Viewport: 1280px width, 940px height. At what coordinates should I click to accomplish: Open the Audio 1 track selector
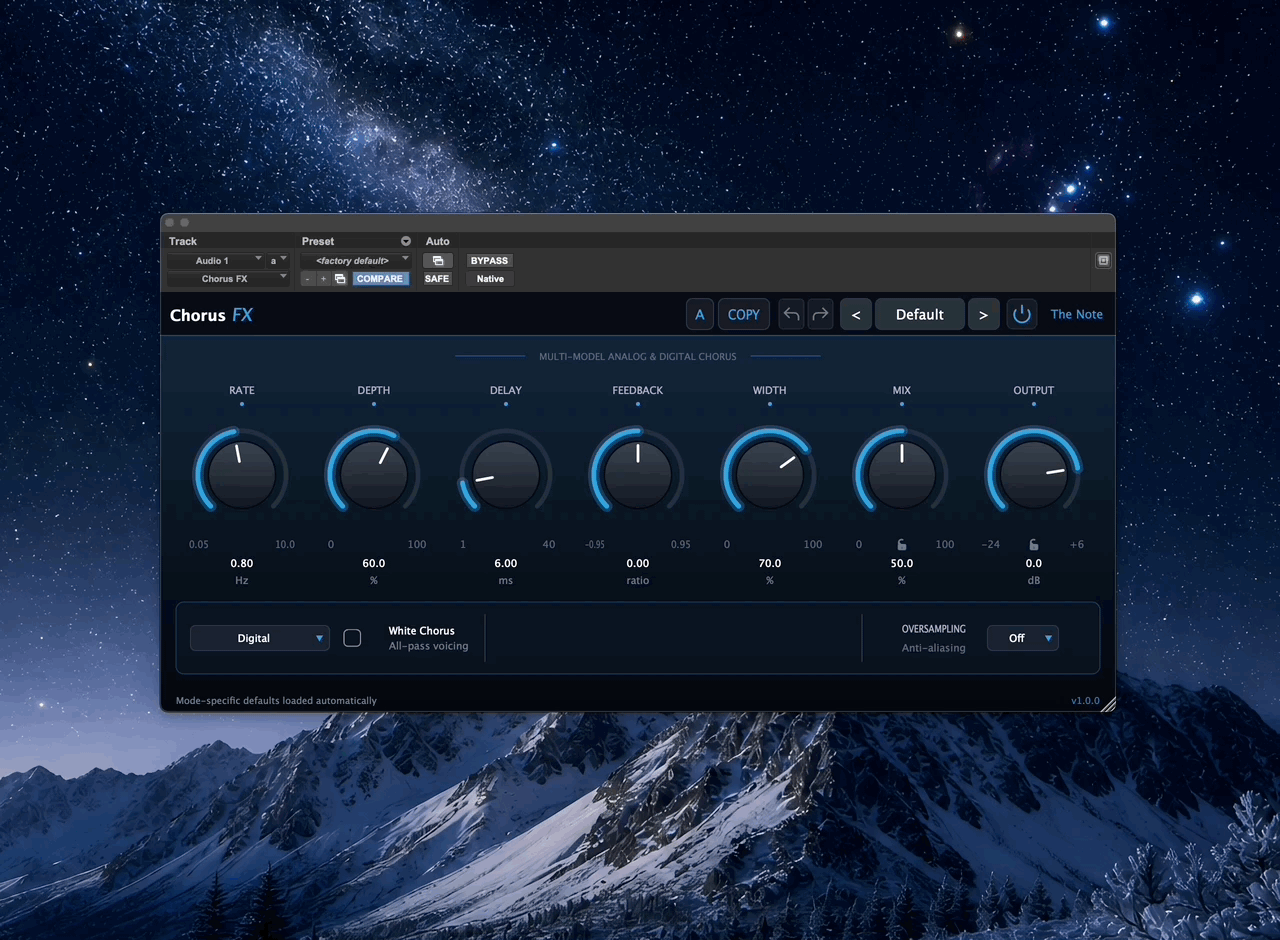pyautogui.click(x=215, y=261)
